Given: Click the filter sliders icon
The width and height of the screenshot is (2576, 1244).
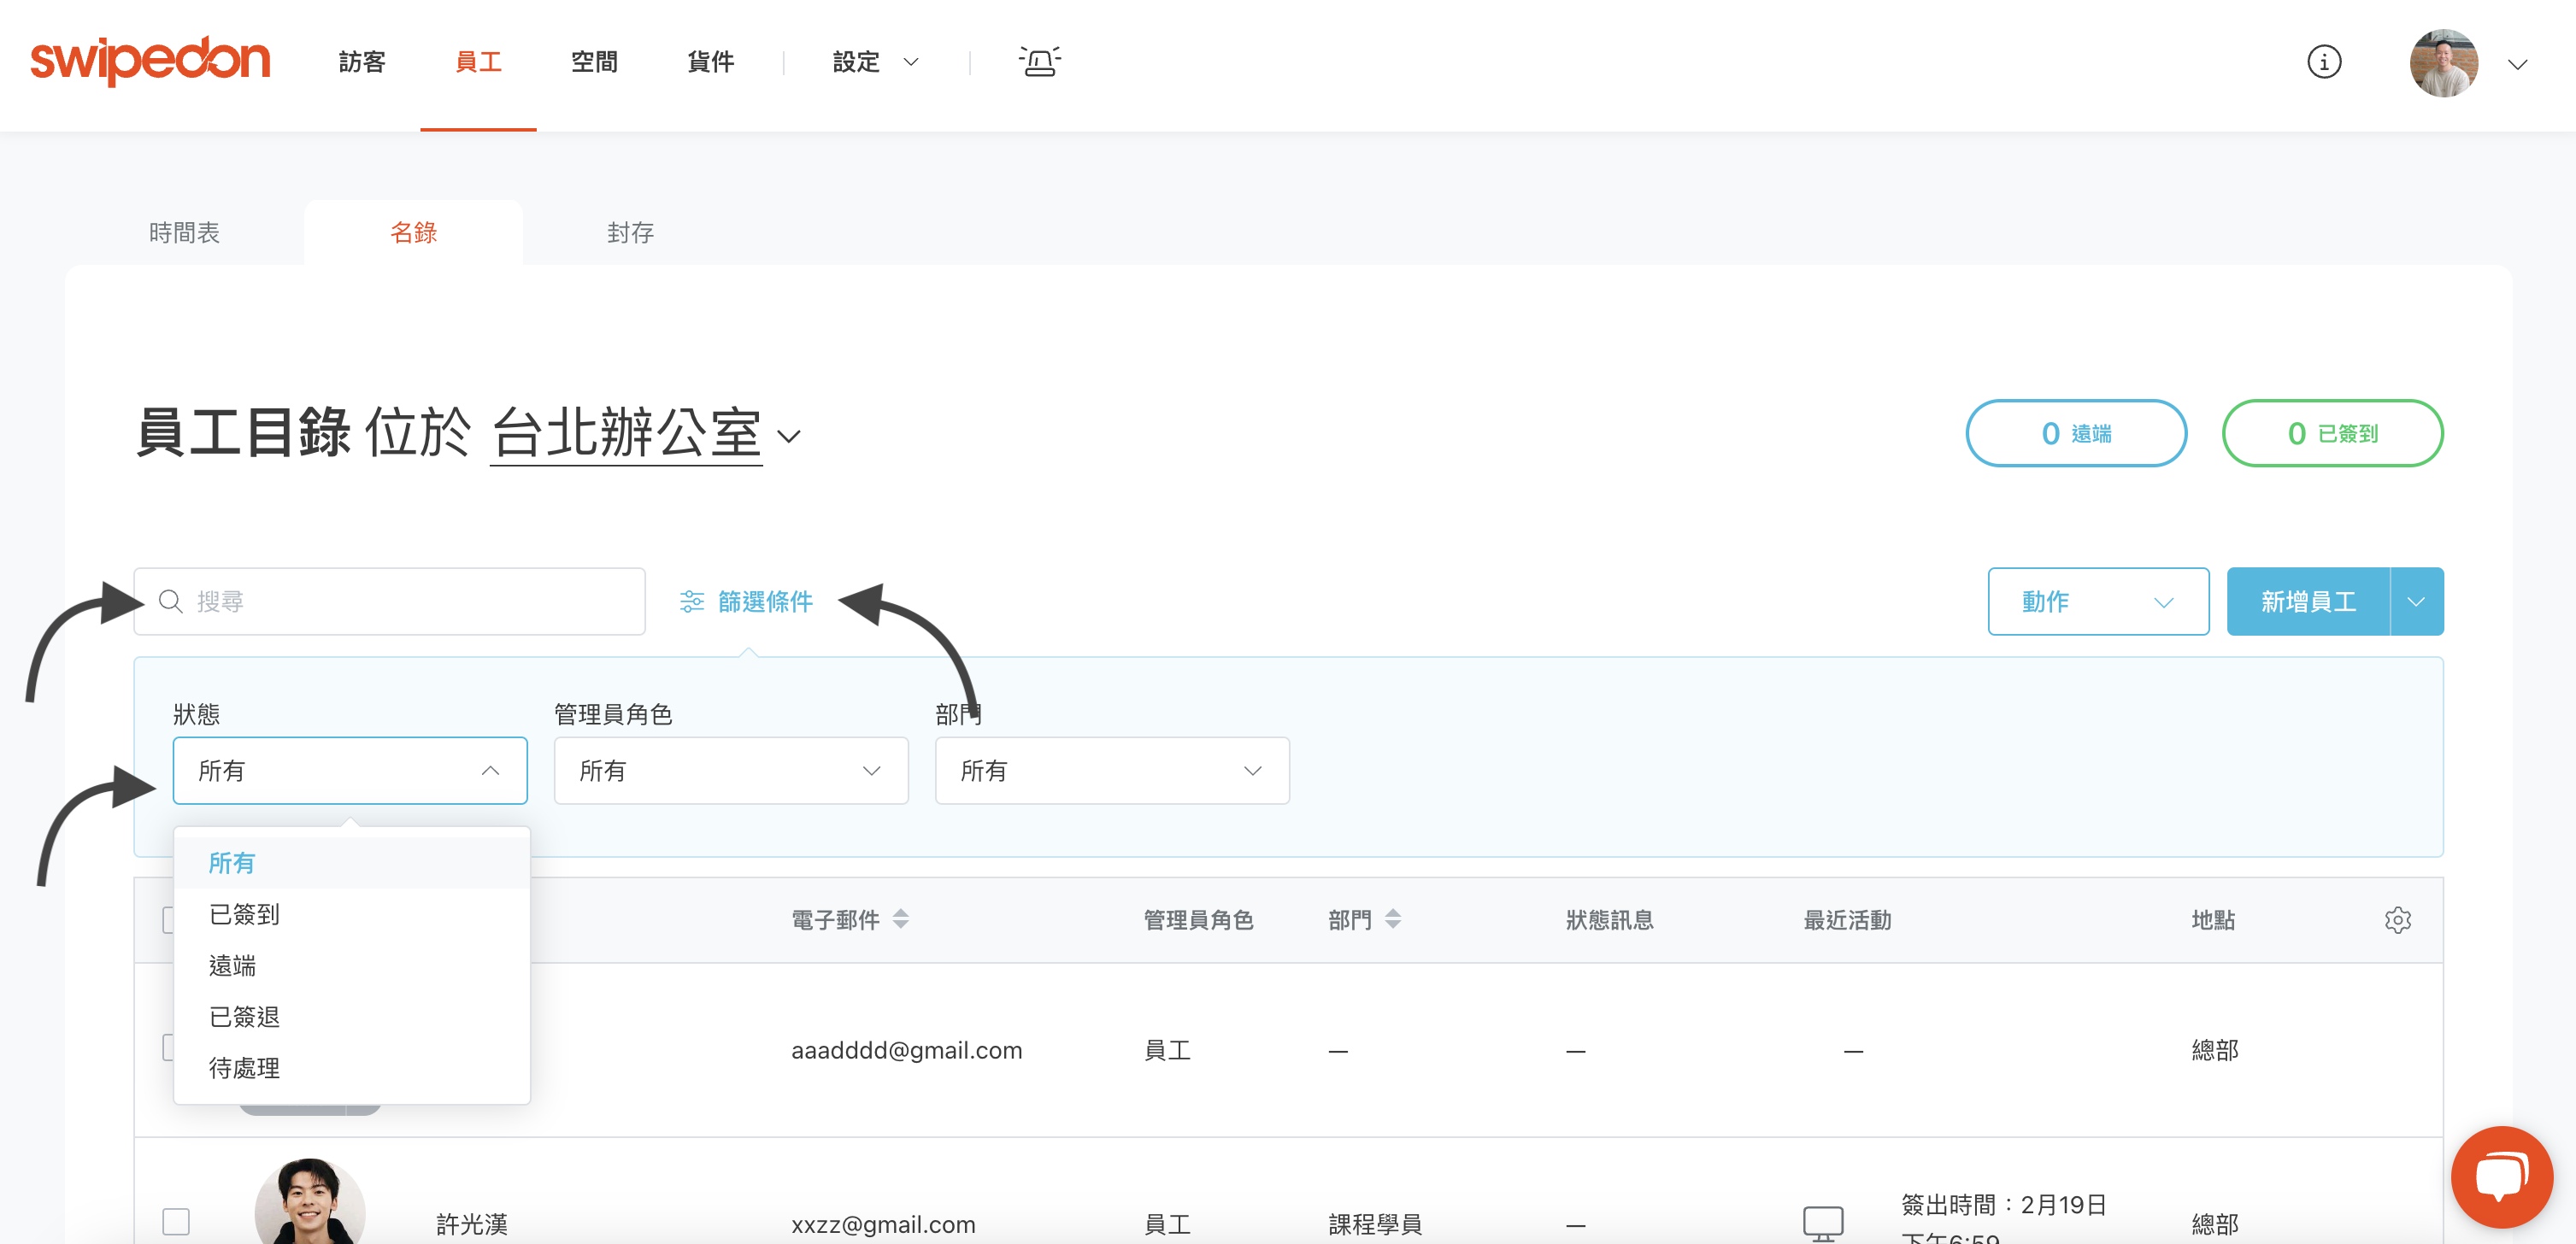Looking at the screenshot, I should pos(692,601).
